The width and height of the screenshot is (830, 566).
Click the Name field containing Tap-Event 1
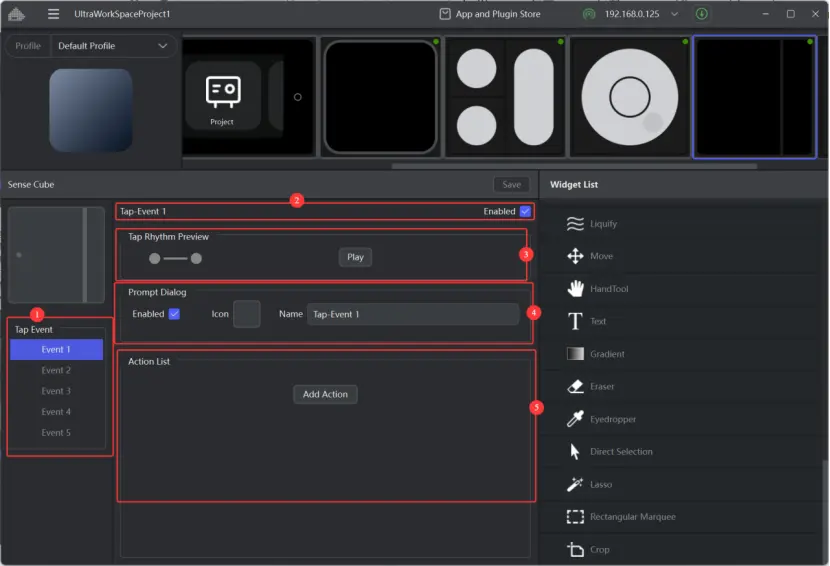pos(413,314)
